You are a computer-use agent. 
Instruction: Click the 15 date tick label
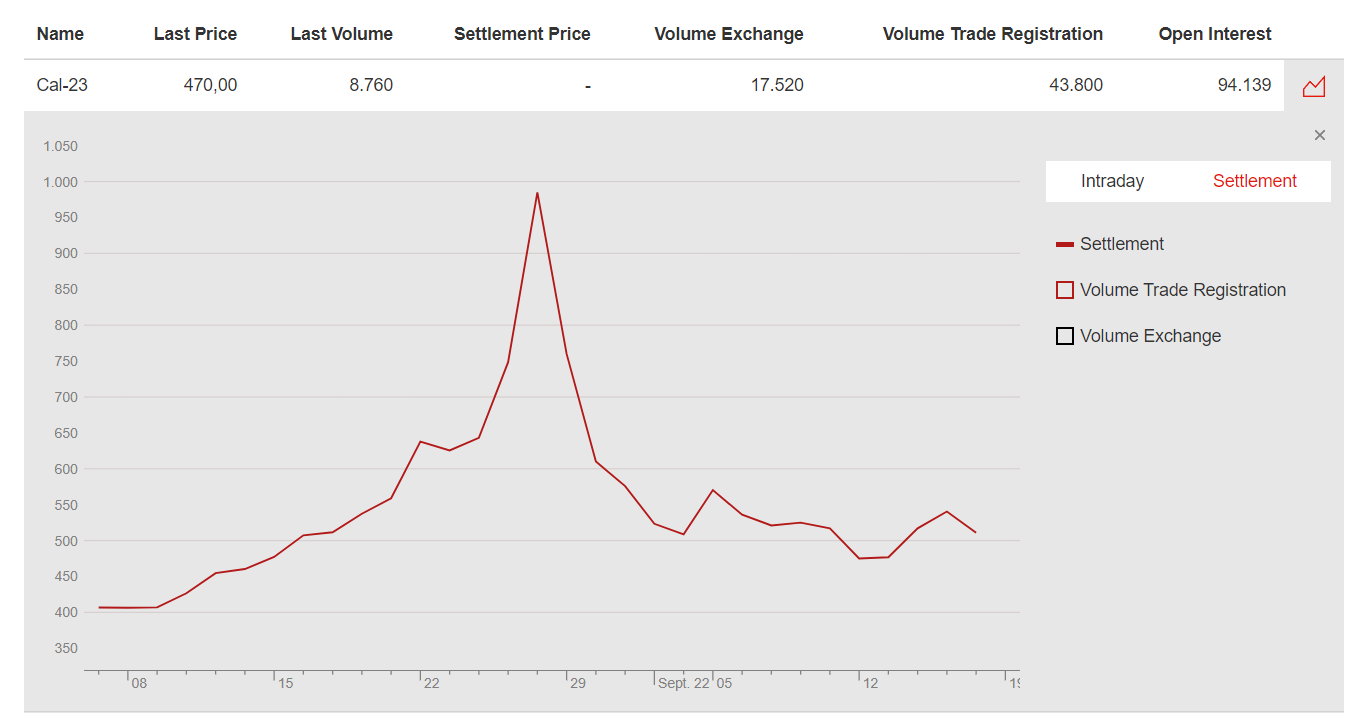point(286,684)
